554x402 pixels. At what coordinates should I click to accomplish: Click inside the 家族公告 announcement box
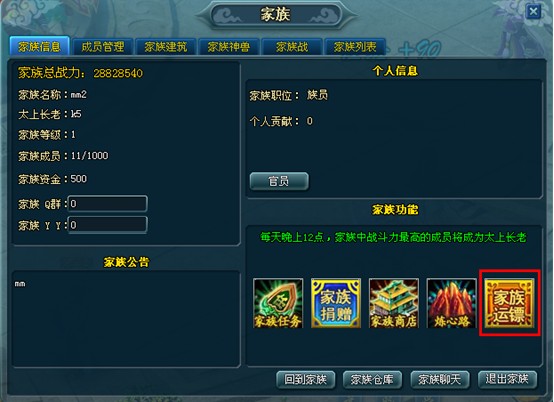click(126, 319)
